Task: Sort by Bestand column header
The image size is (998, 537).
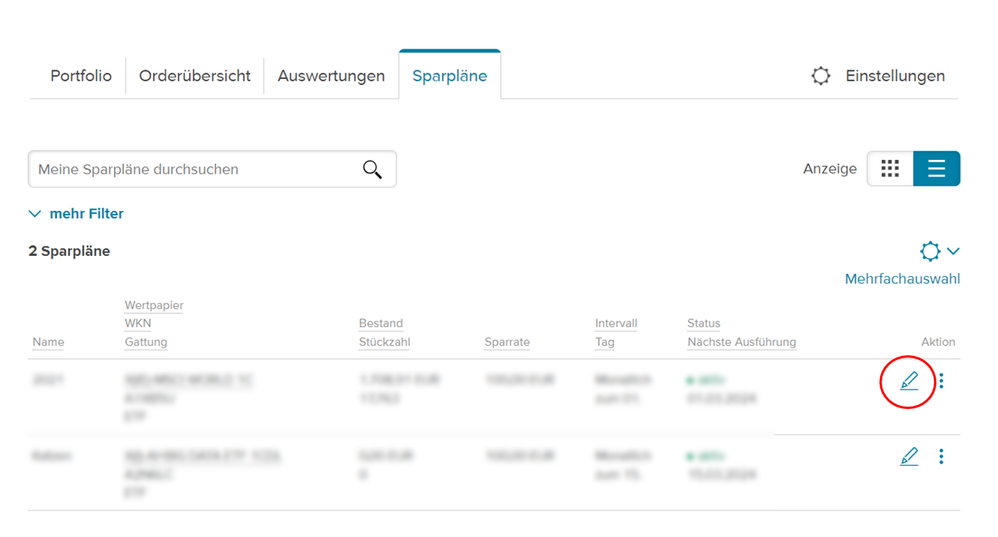Action: (x=381, y=323)
